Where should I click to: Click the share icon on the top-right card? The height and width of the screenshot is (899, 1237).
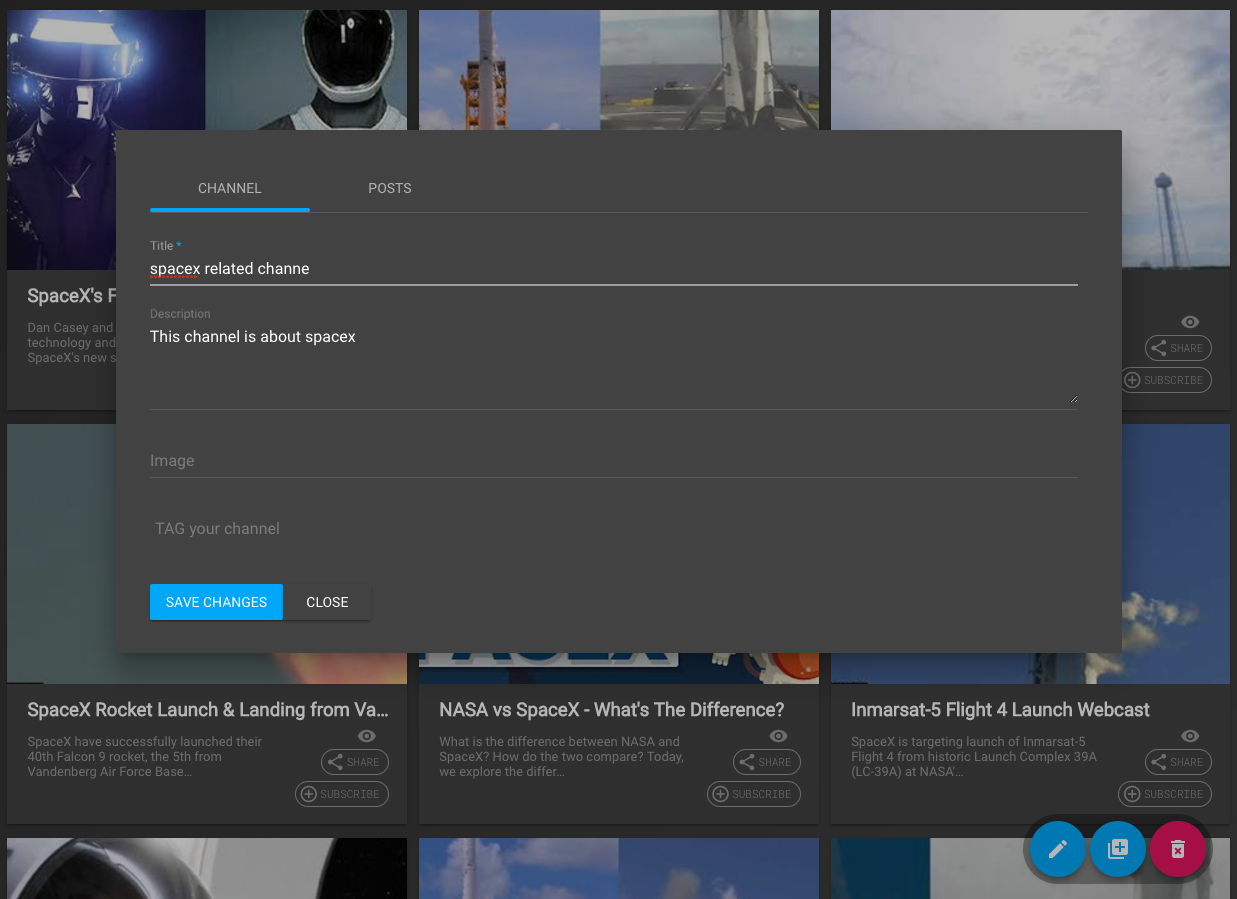1177,348
